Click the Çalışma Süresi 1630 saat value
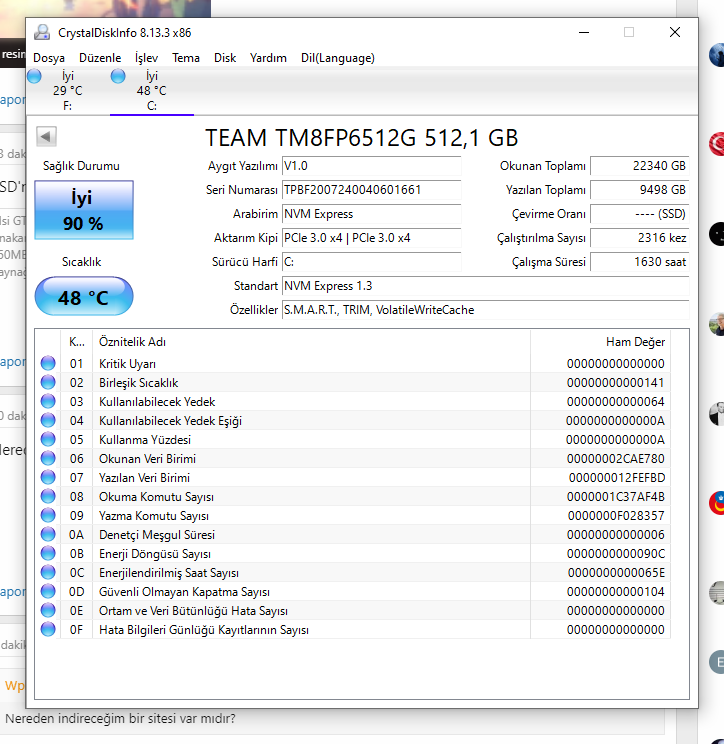Viewport: 724px width, 744px height. [x=640, y=262]
